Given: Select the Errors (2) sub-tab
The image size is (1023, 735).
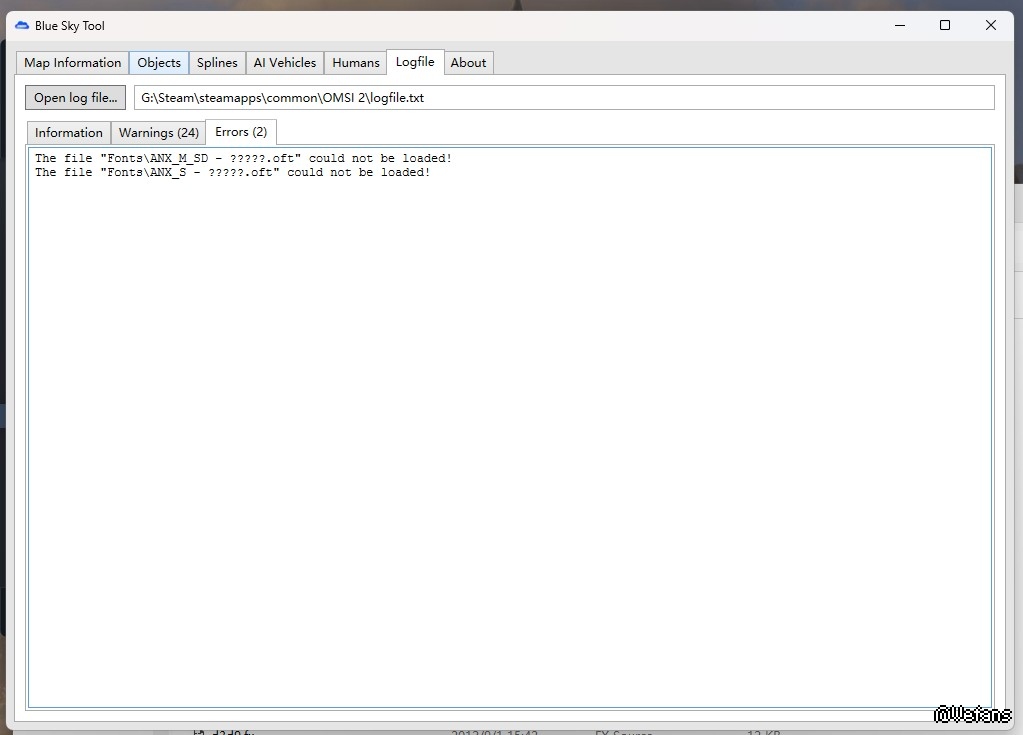Looking at the screenshot, I should 241,132.
